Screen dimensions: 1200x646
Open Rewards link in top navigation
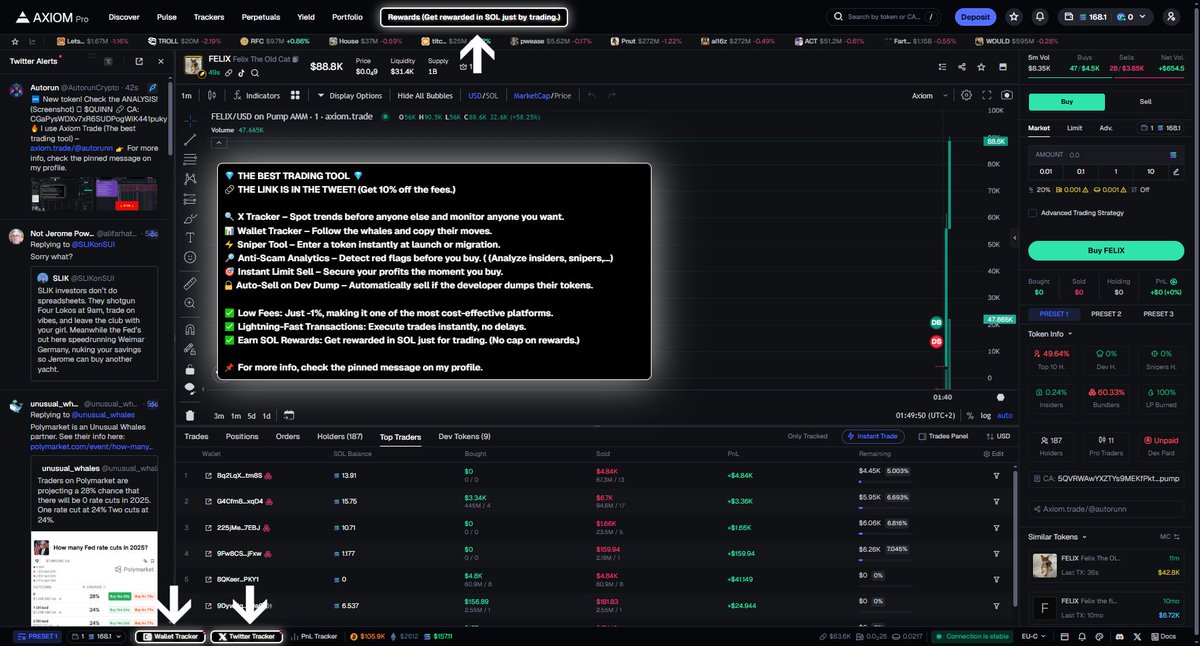click(x=474, y=17)
